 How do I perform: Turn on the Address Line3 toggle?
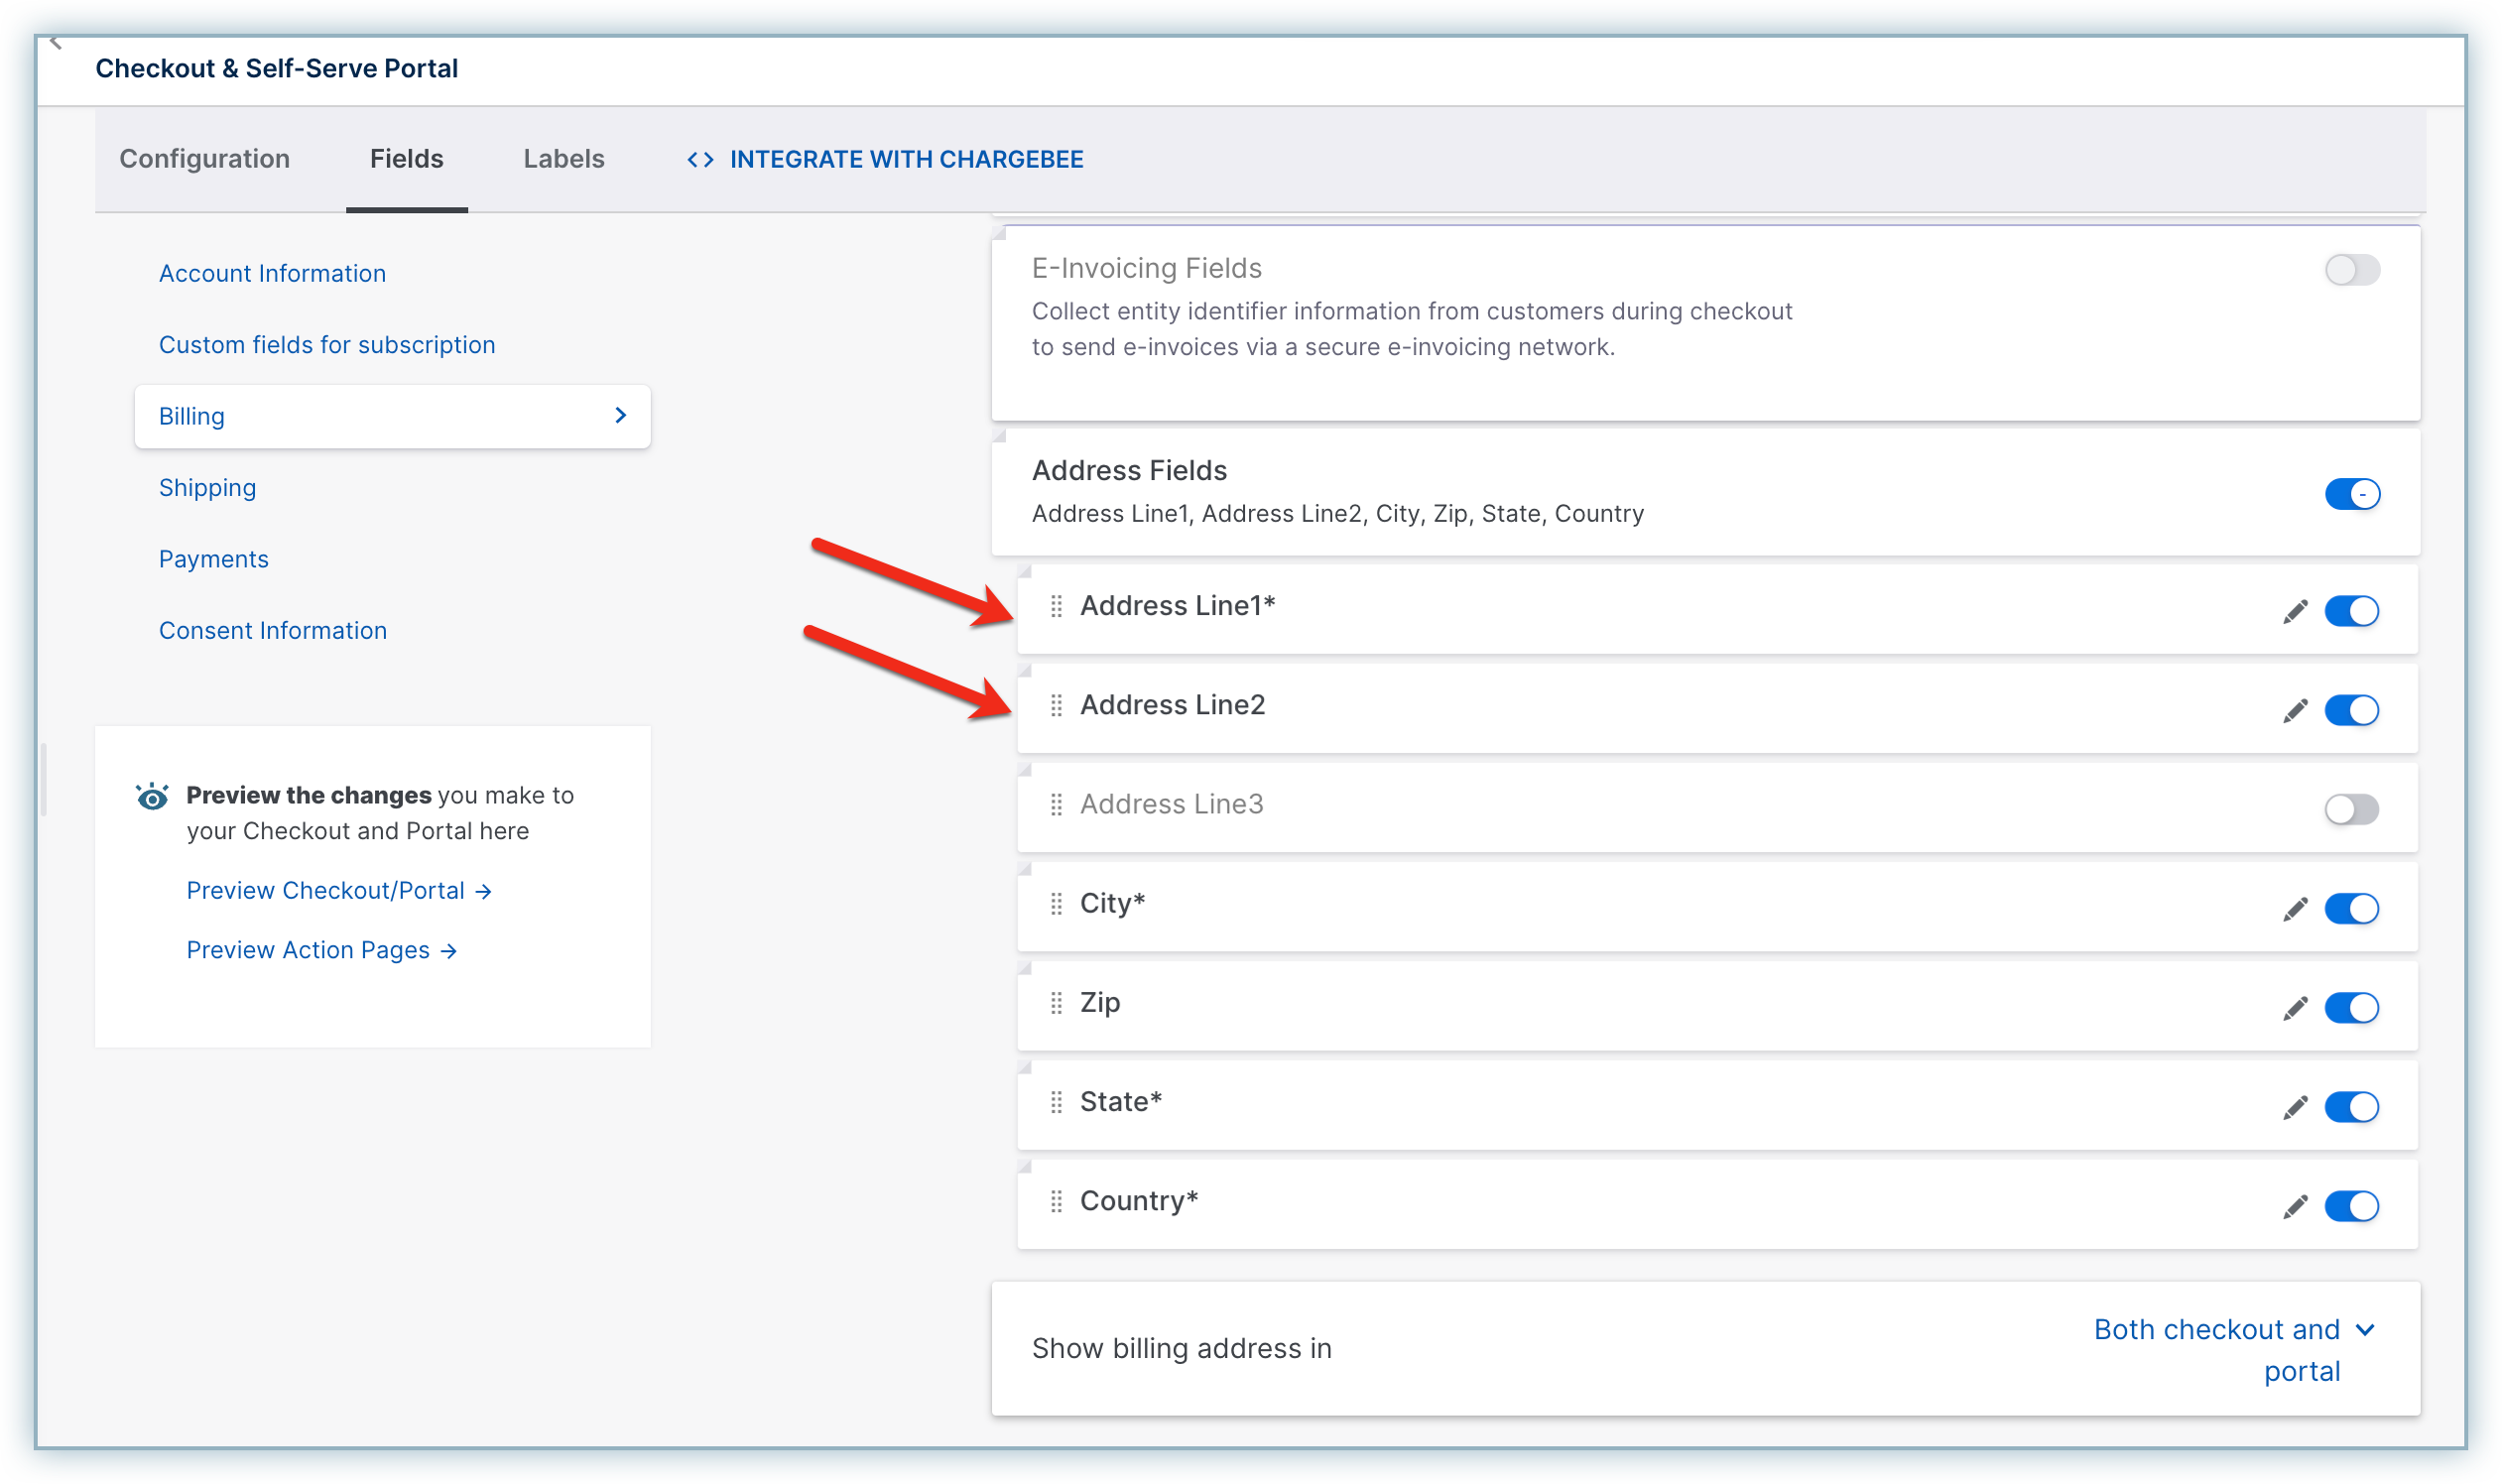[x=2351, y=809]
